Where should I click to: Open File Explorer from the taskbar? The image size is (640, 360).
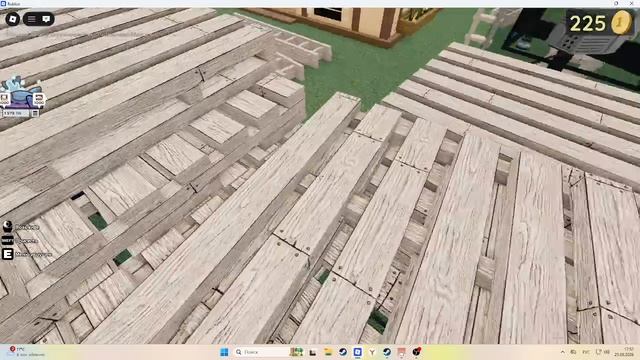coord(328,352)
